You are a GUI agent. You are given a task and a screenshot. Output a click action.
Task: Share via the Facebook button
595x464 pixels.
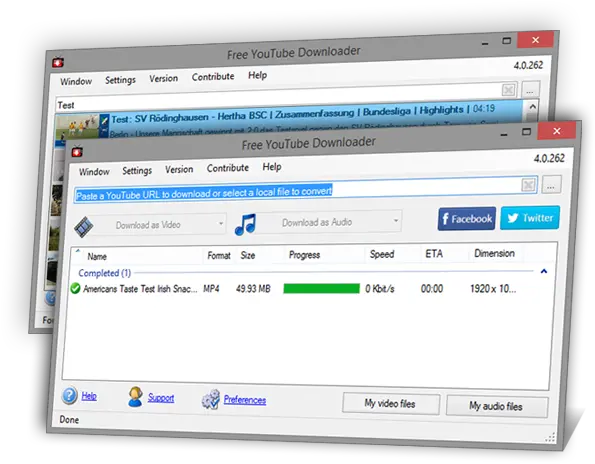coord(467,219)
